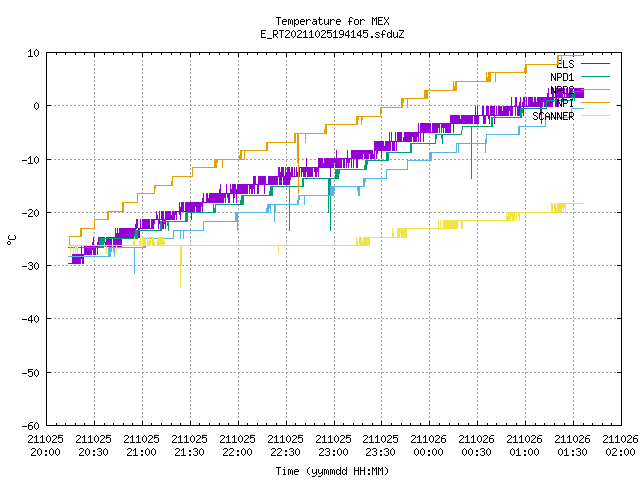Click the y-axis label -50

pyautogui.click(x=31, y=373)
